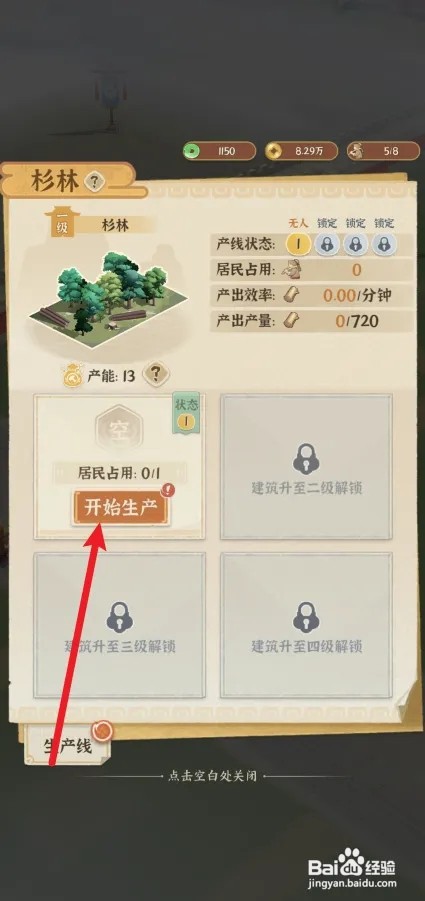Image resolution: width=425 pixels, height=901 pixels.
Task: Select the first production line status circle
Action: [x=298, y=244]
